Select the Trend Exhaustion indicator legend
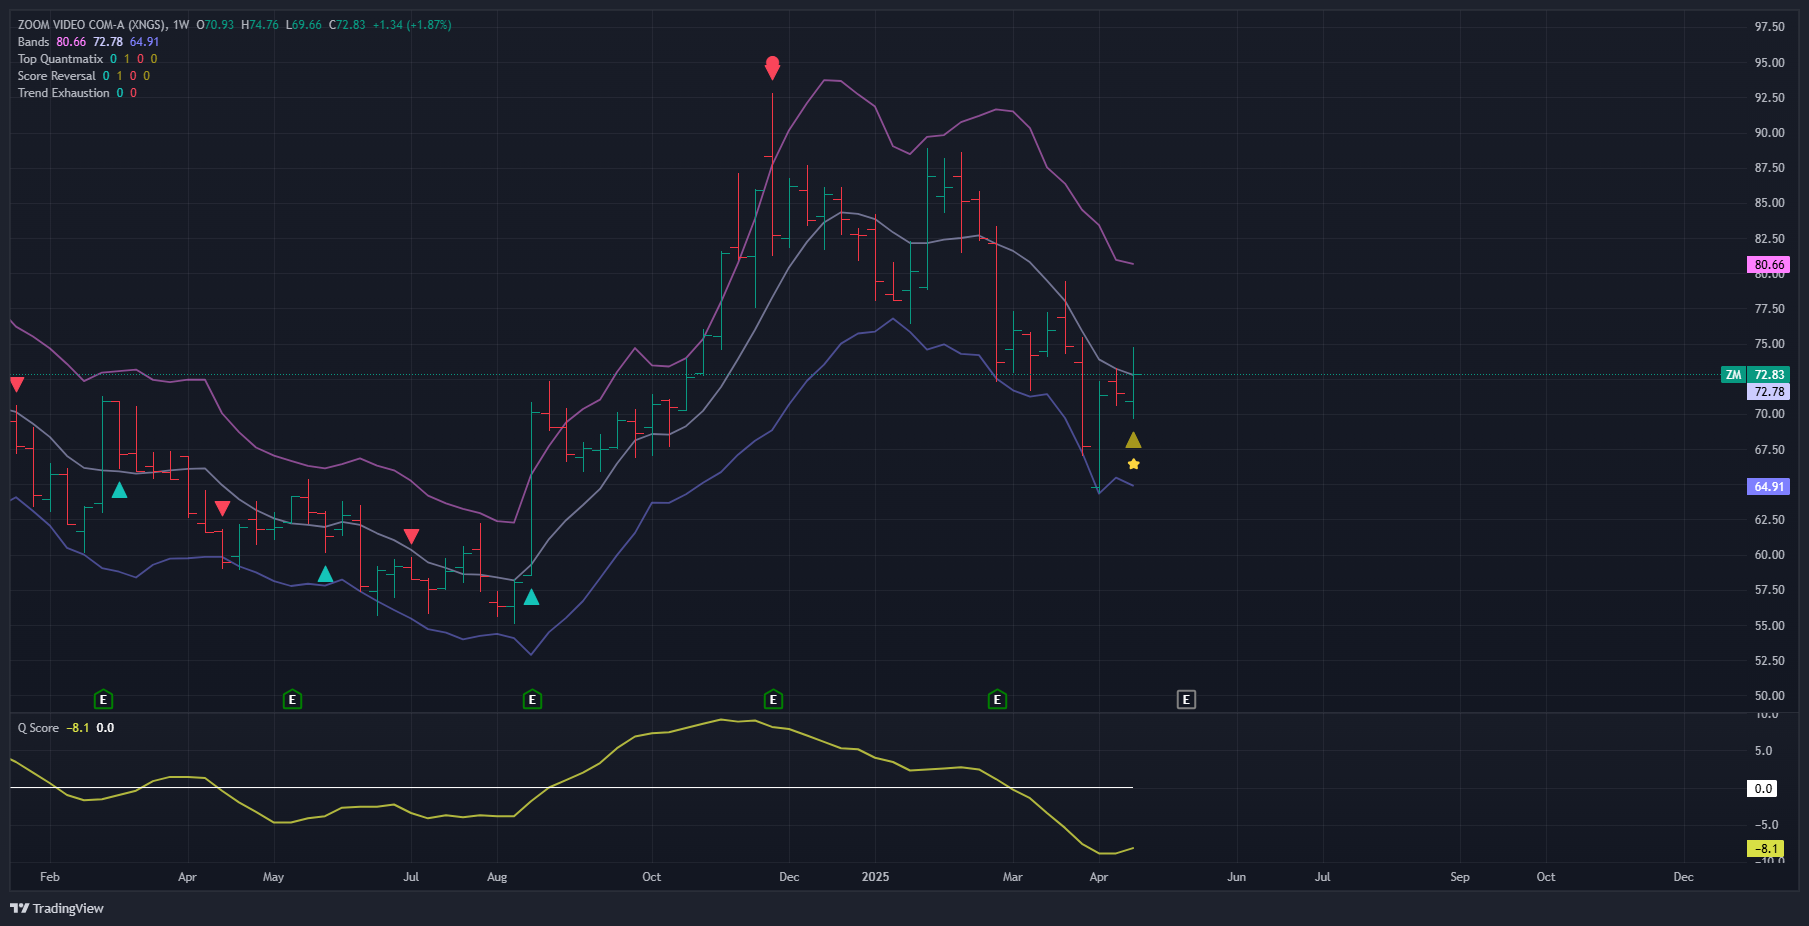1809x926 pixels. (63, 93)
